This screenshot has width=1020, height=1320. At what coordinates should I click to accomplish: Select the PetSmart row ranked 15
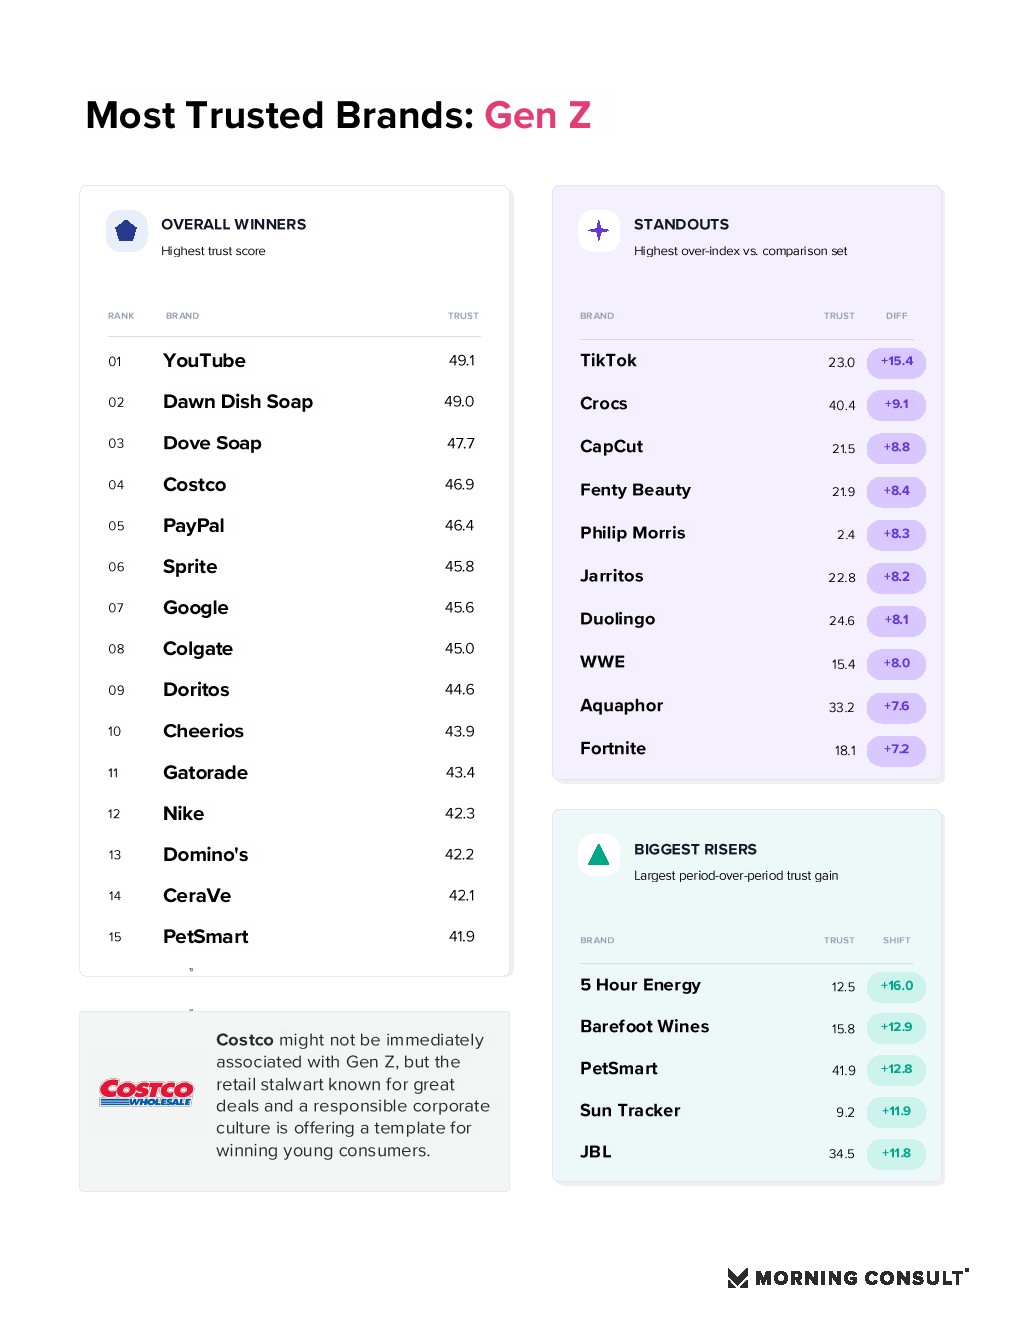coord(294,937)
